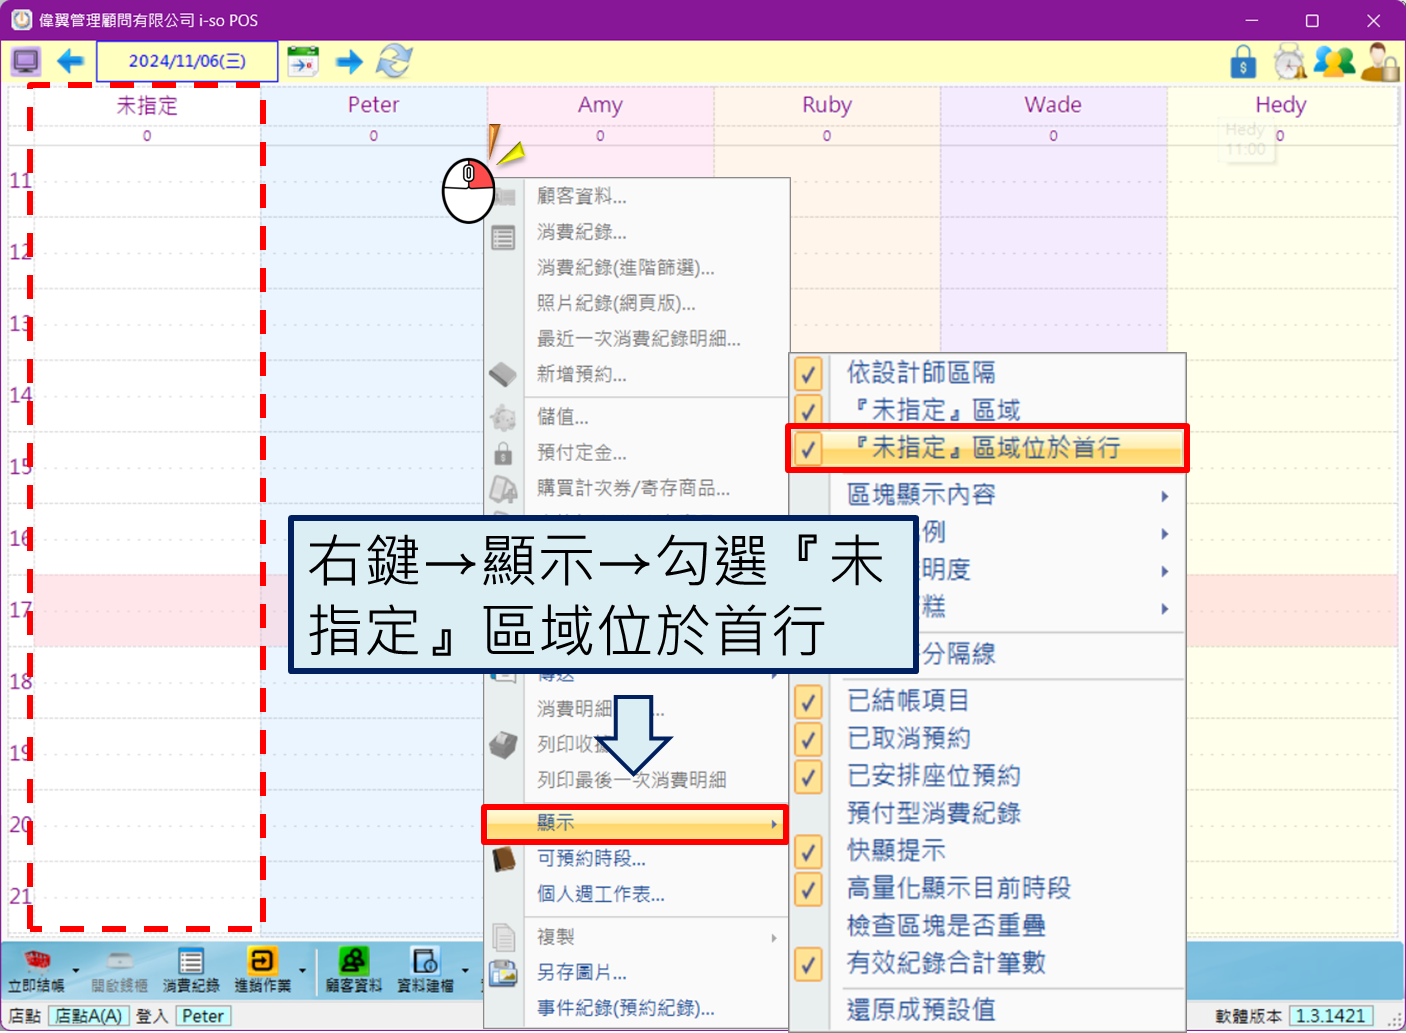The image size is (1406, 1033).
Task: Toggle 『未指定』區域位於首行 checkbox
Action: (x=808, y=448)
